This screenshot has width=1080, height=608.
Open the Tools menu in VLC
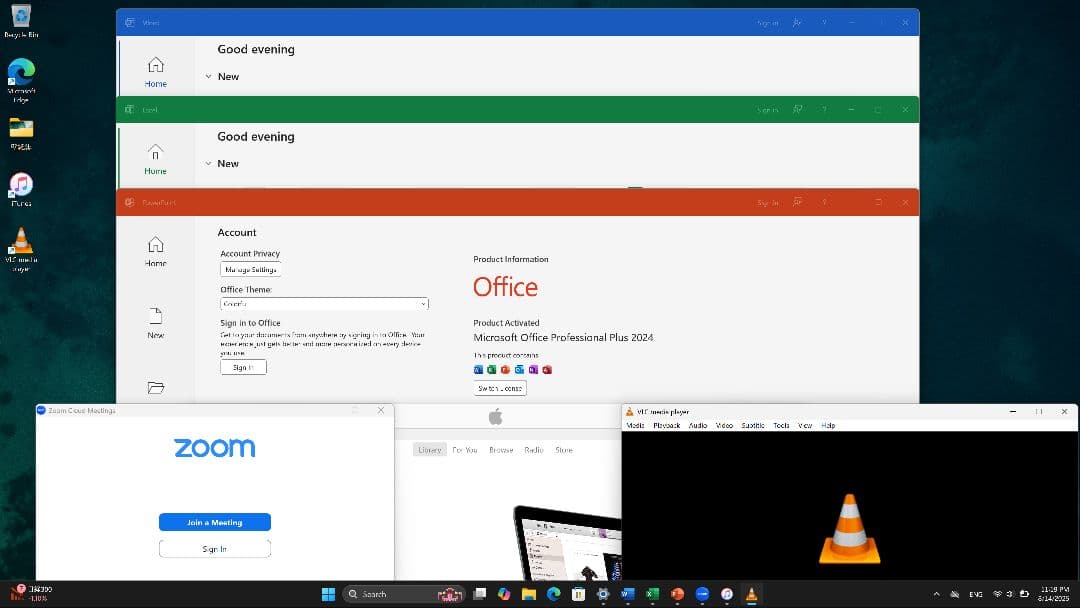(781, 425)
